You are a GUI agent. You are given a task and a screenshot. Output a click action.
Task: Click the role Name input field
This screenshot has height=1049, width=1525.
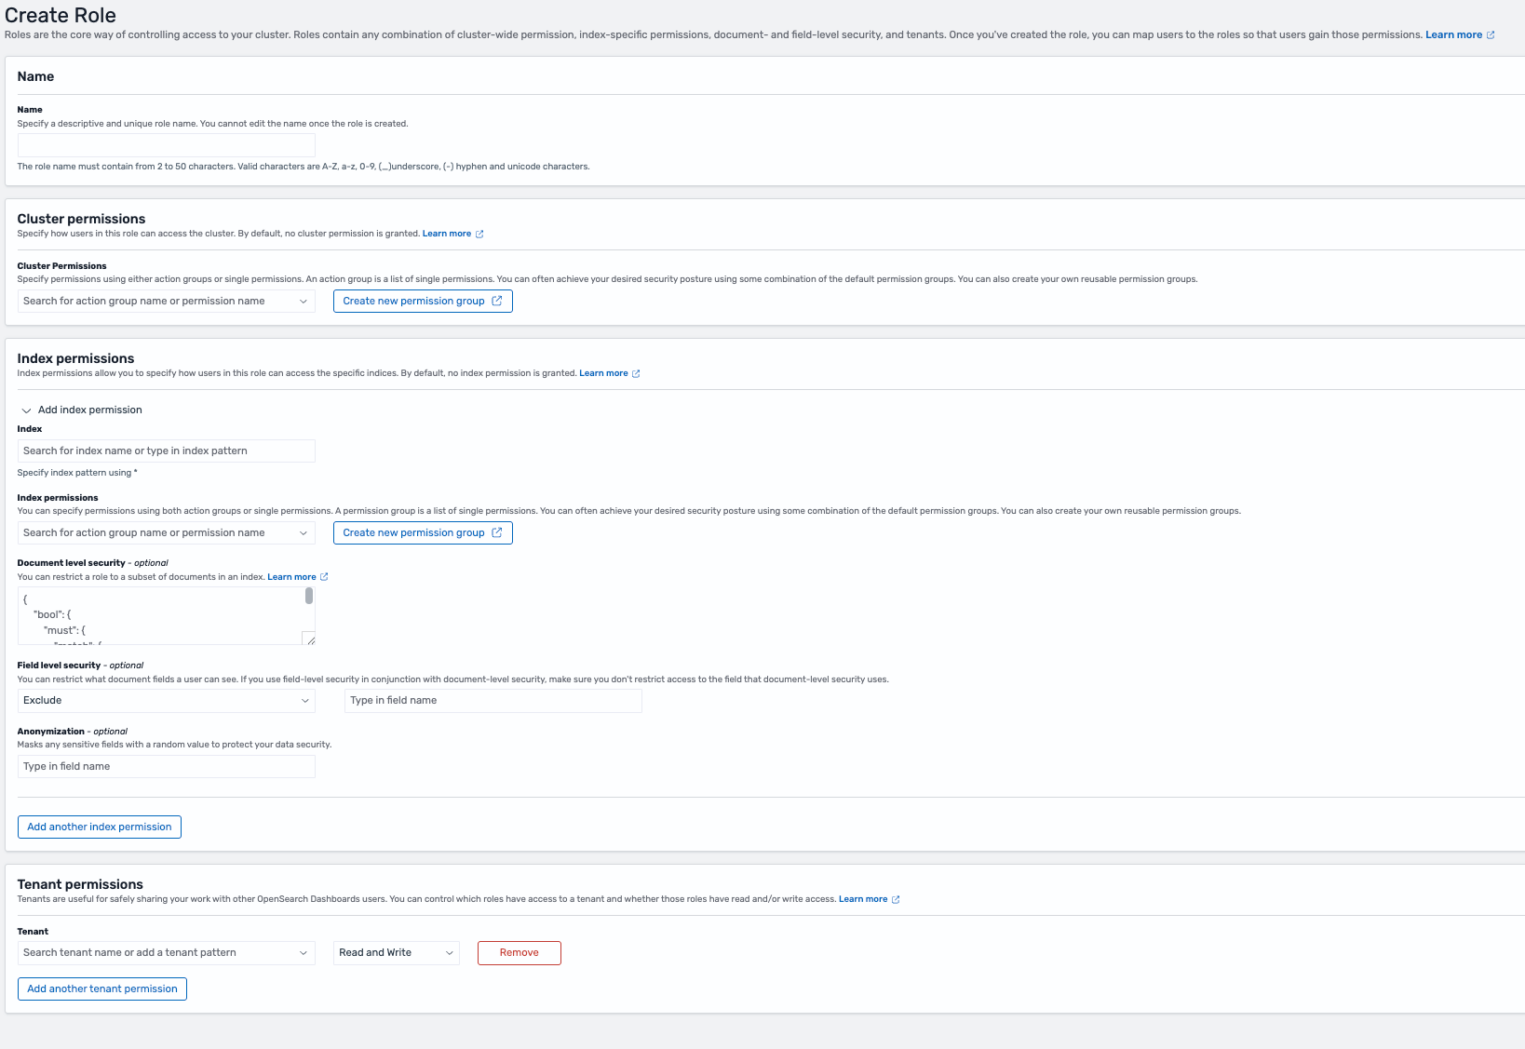click(x=166, y=145)
